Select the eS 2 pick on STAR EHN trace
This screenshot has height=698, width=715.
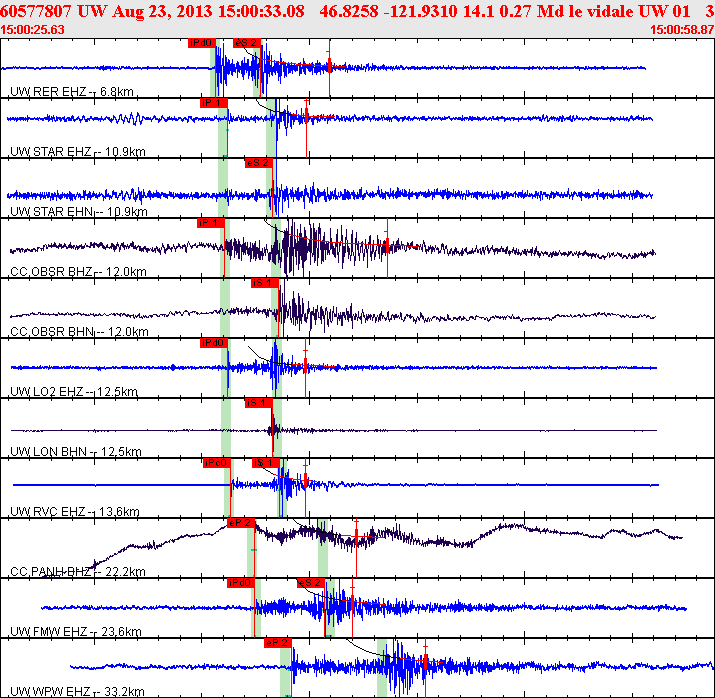(259, 163)
